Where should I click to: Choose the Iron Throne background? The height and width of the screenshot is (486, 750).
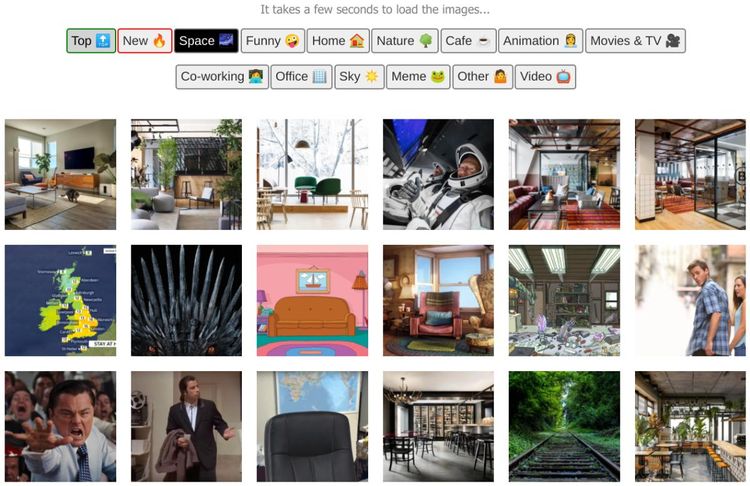(186, 300)
